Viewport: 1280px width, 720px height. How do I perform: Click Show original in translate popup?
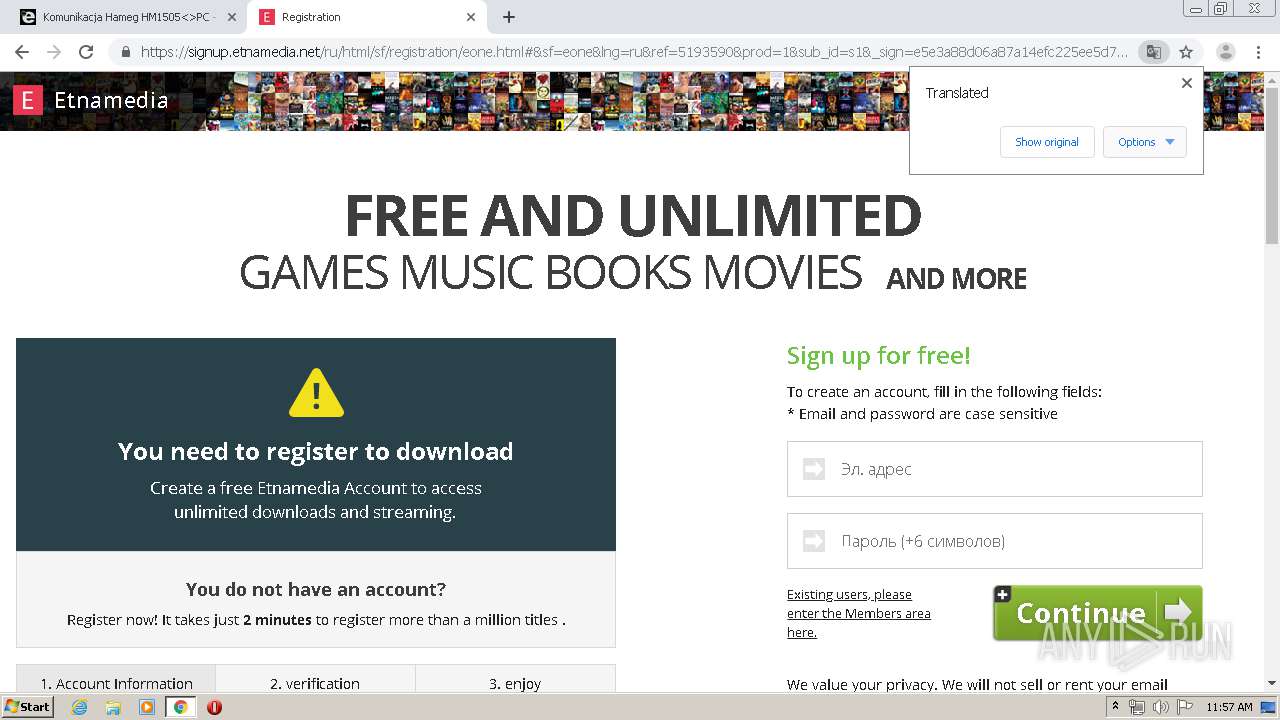[1047, 142]
